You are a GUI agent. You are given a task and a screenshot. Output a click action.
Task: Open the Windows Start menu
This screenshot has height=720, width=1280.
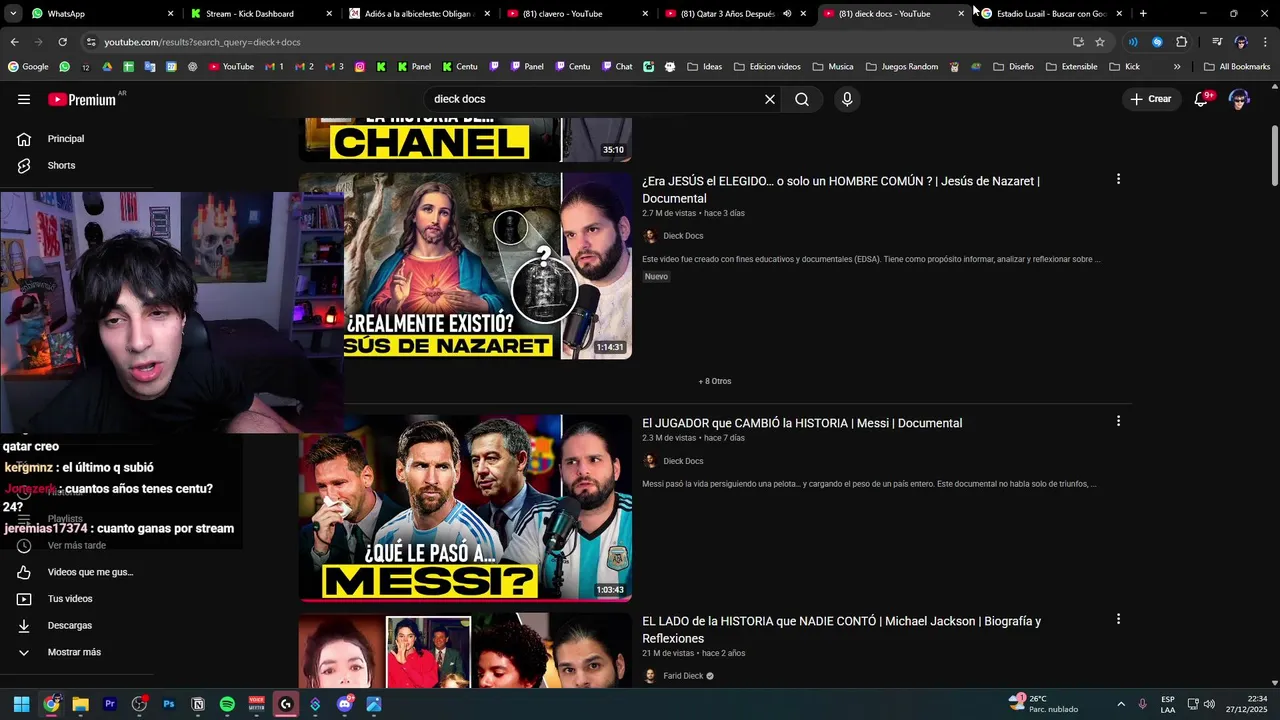tap(22, 704)
